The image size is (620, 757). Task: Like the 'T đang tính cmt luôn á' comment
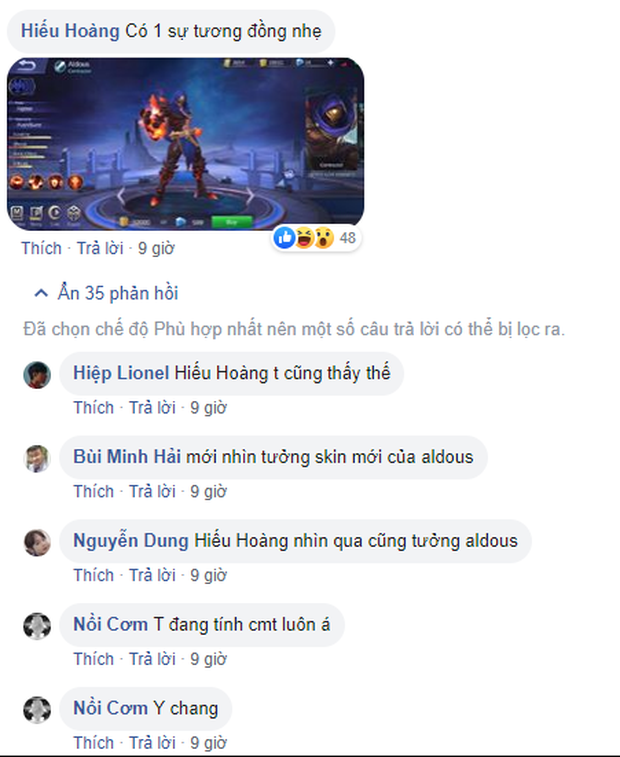click(x=94, y=659)
